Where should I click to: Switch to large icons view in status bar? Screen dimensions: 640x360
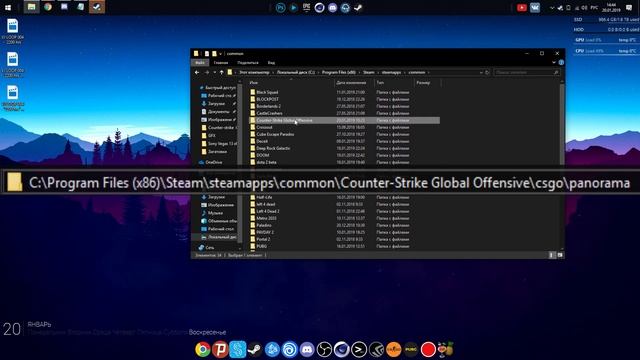pyautogui.click(x=560, y=255)
